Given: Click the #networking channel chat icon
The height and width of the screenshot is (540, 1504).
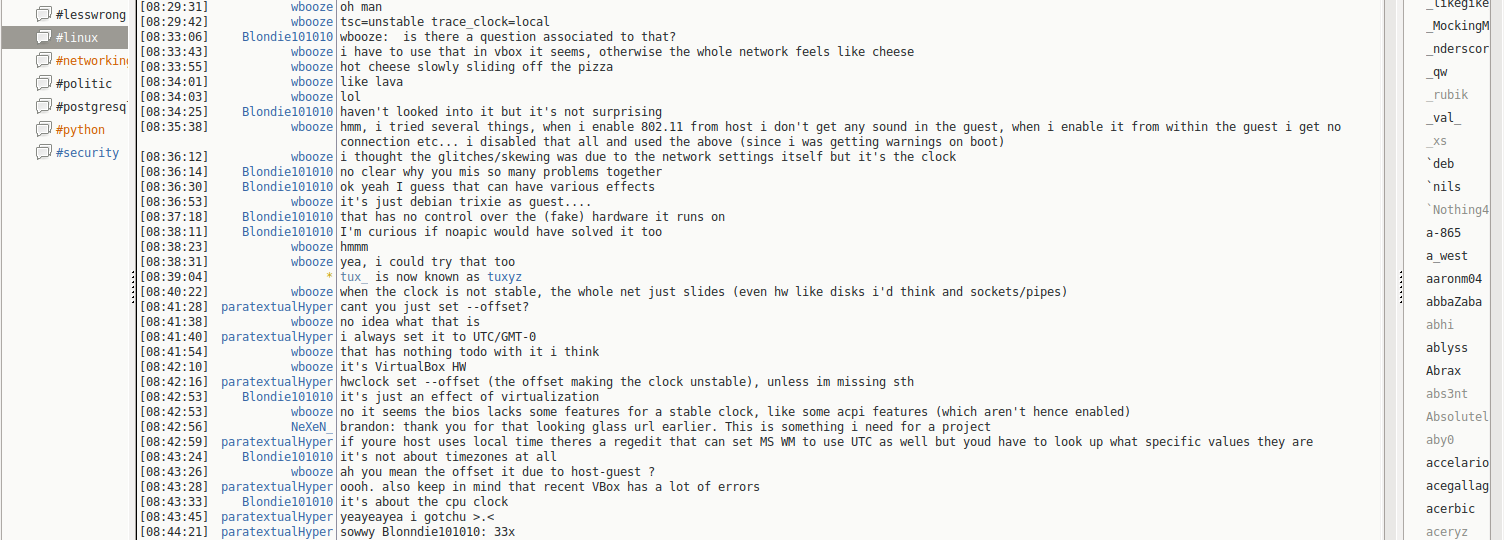Looking at the screenshot, I should point(43,60).
